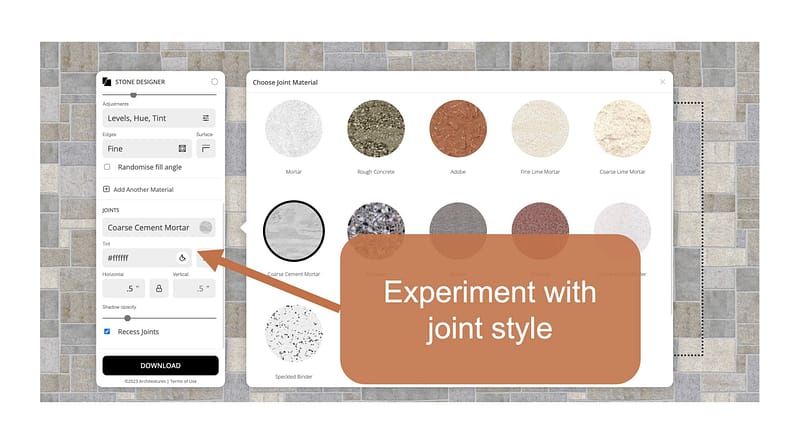This screenshot has width=800, height=446.
Task: Click the Shadow opacity slider handle
Action: click(x=127, y=317)
